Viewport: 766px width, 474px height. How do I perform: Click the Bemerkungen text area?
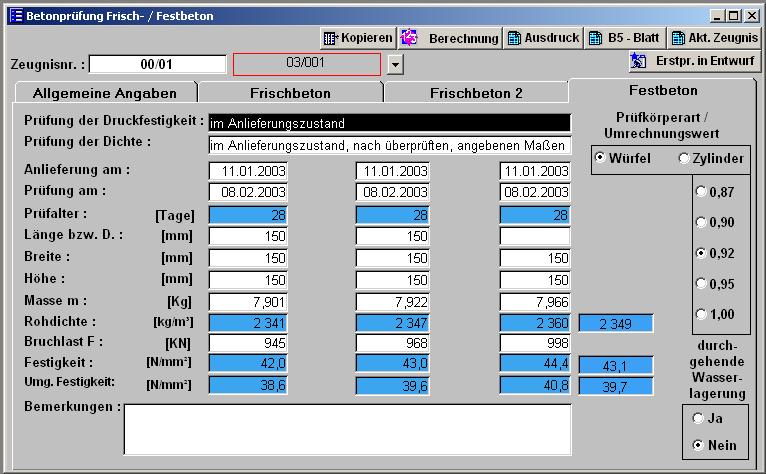click(x=347, y=429)
